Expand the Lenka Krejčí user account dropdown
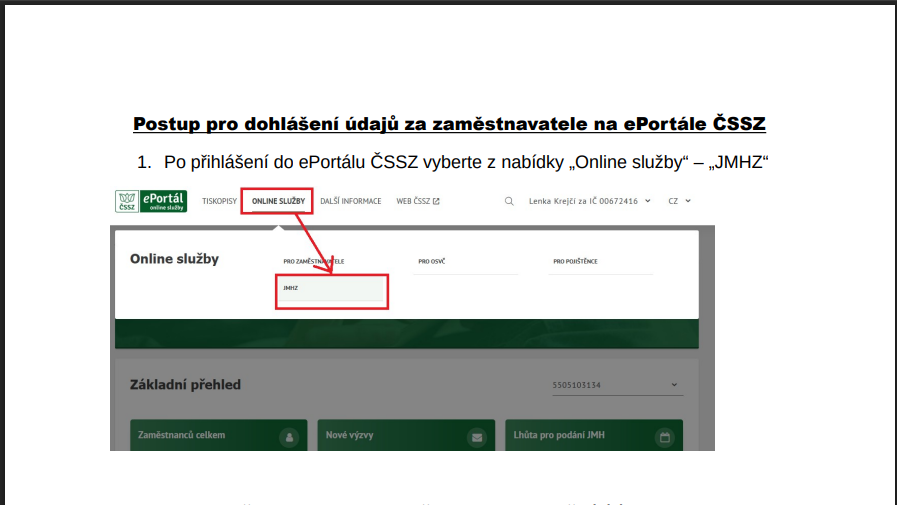The image size is (897, 505). 589,201
